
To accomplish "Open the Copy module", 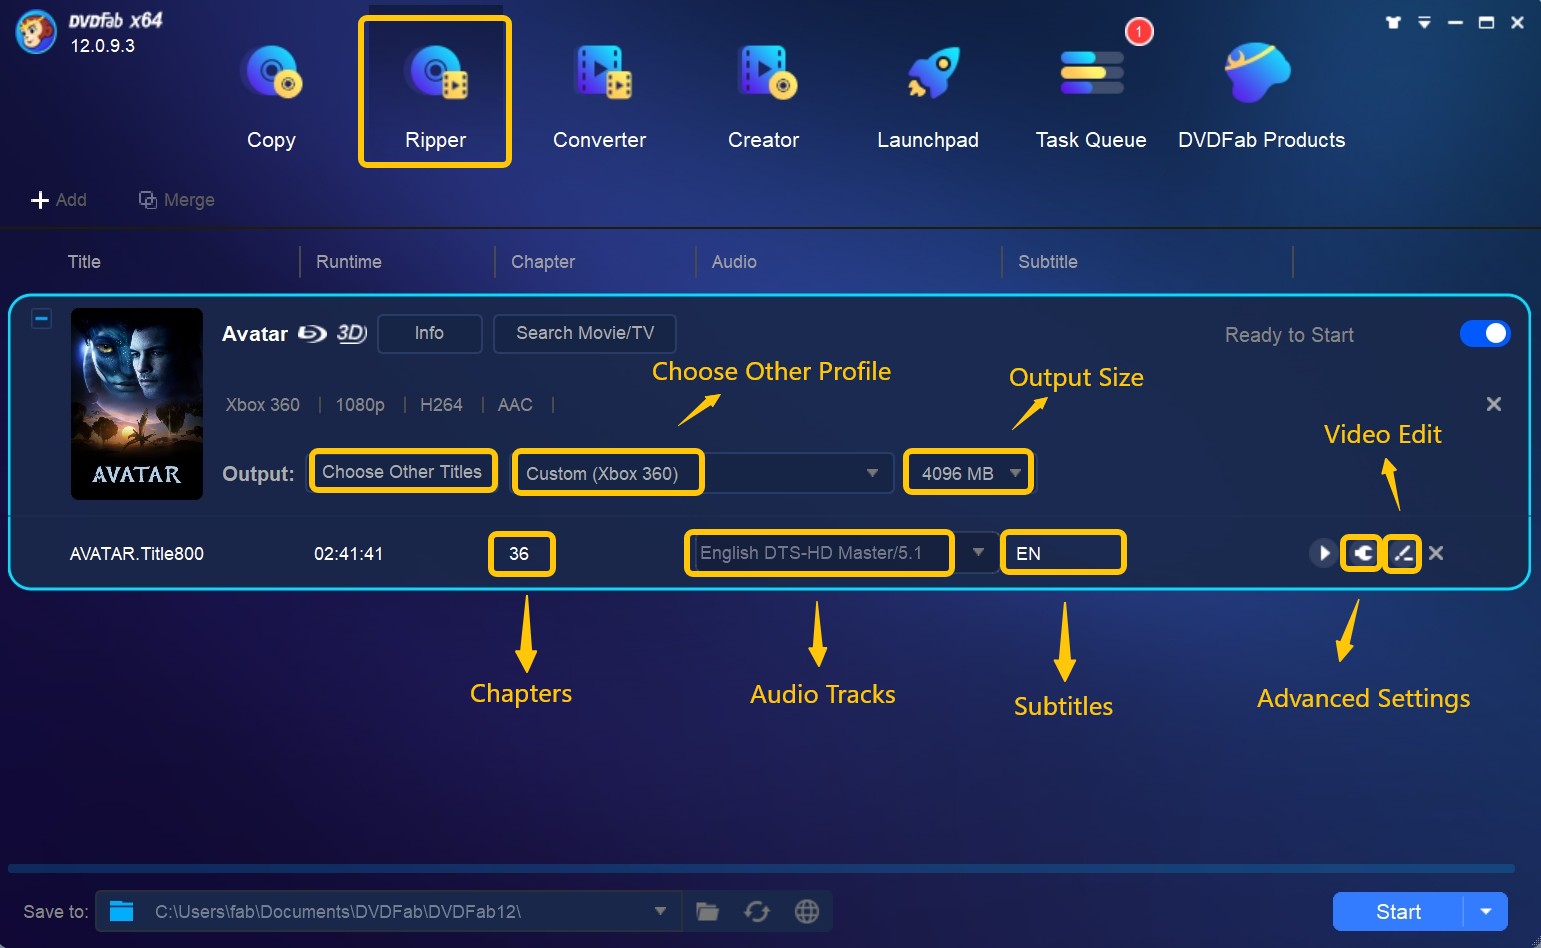I will coord(271,97).
